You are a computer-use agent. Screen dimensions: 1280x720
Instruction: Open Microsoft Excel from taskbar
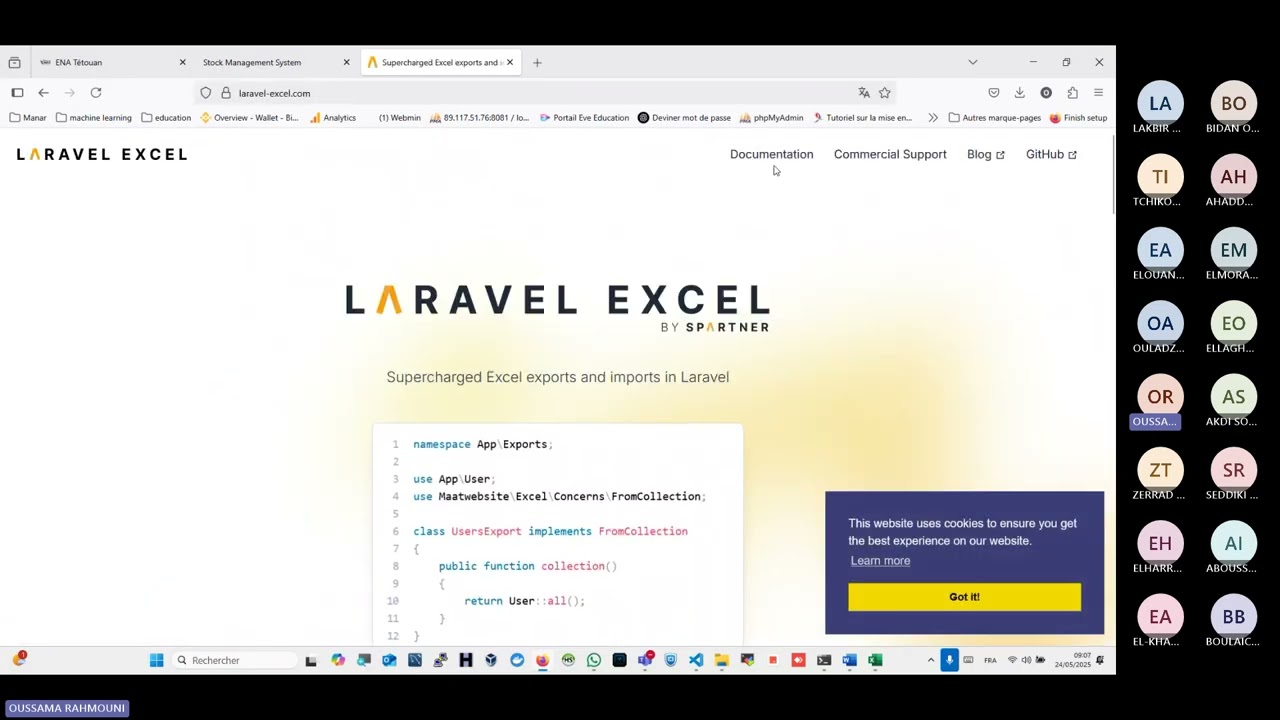(x=875, y=660)
